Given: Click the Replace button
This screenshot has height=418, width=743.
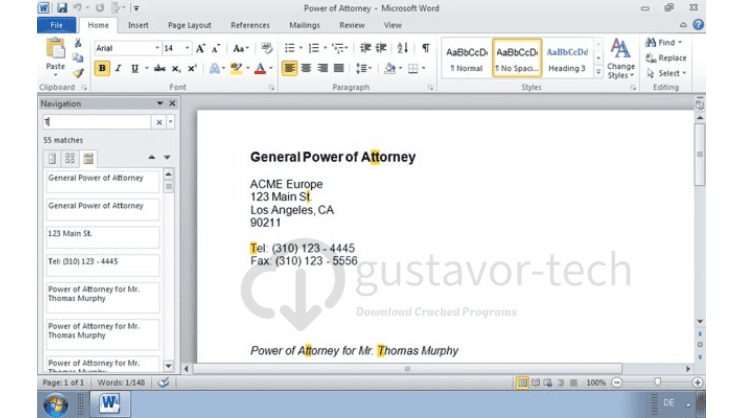Looking at the screenshot, I should click(x=666, y=58).
